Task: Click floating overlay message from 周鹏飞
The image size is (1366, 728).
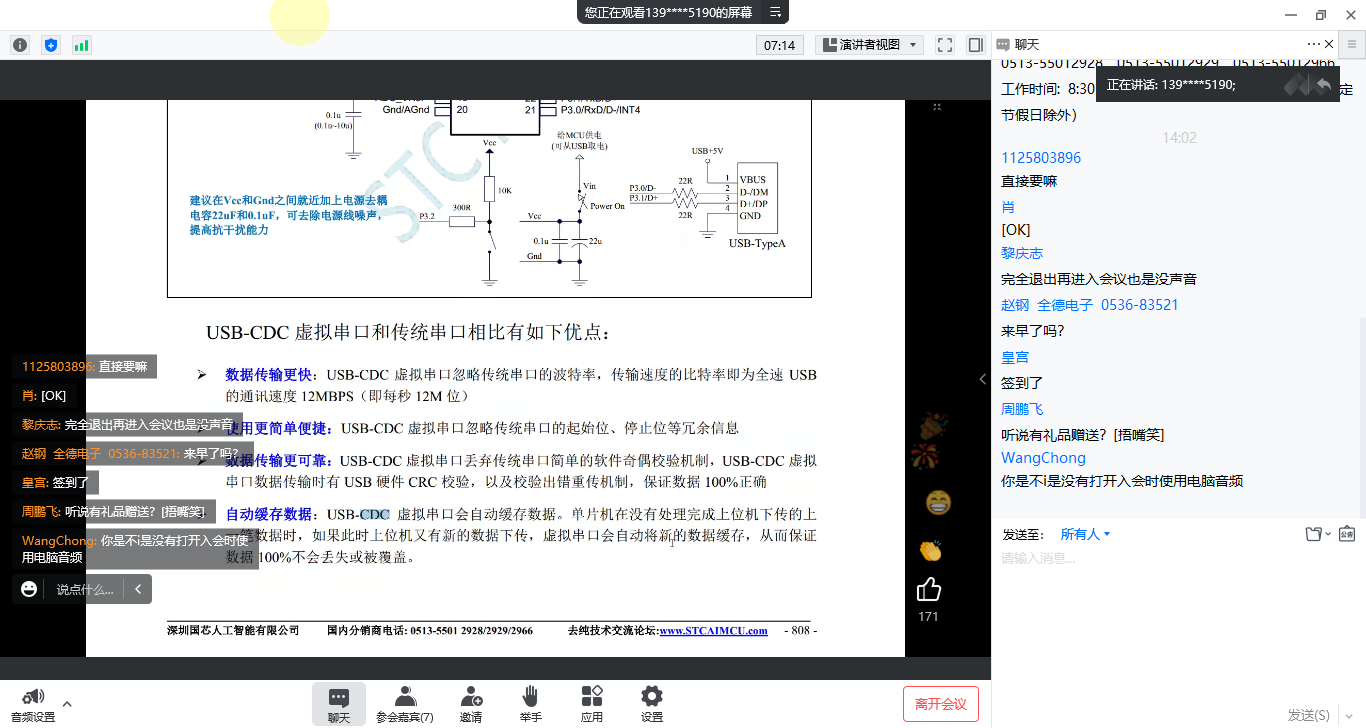Action: [x=114, y=512]
